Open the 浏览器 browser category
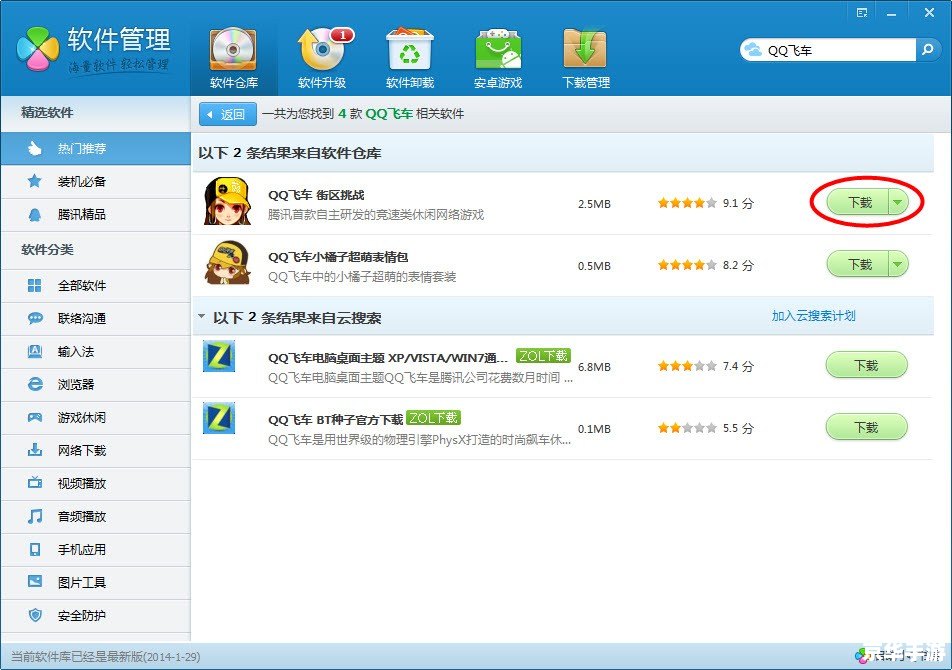The image size is (952, 670). coord(76,384)
